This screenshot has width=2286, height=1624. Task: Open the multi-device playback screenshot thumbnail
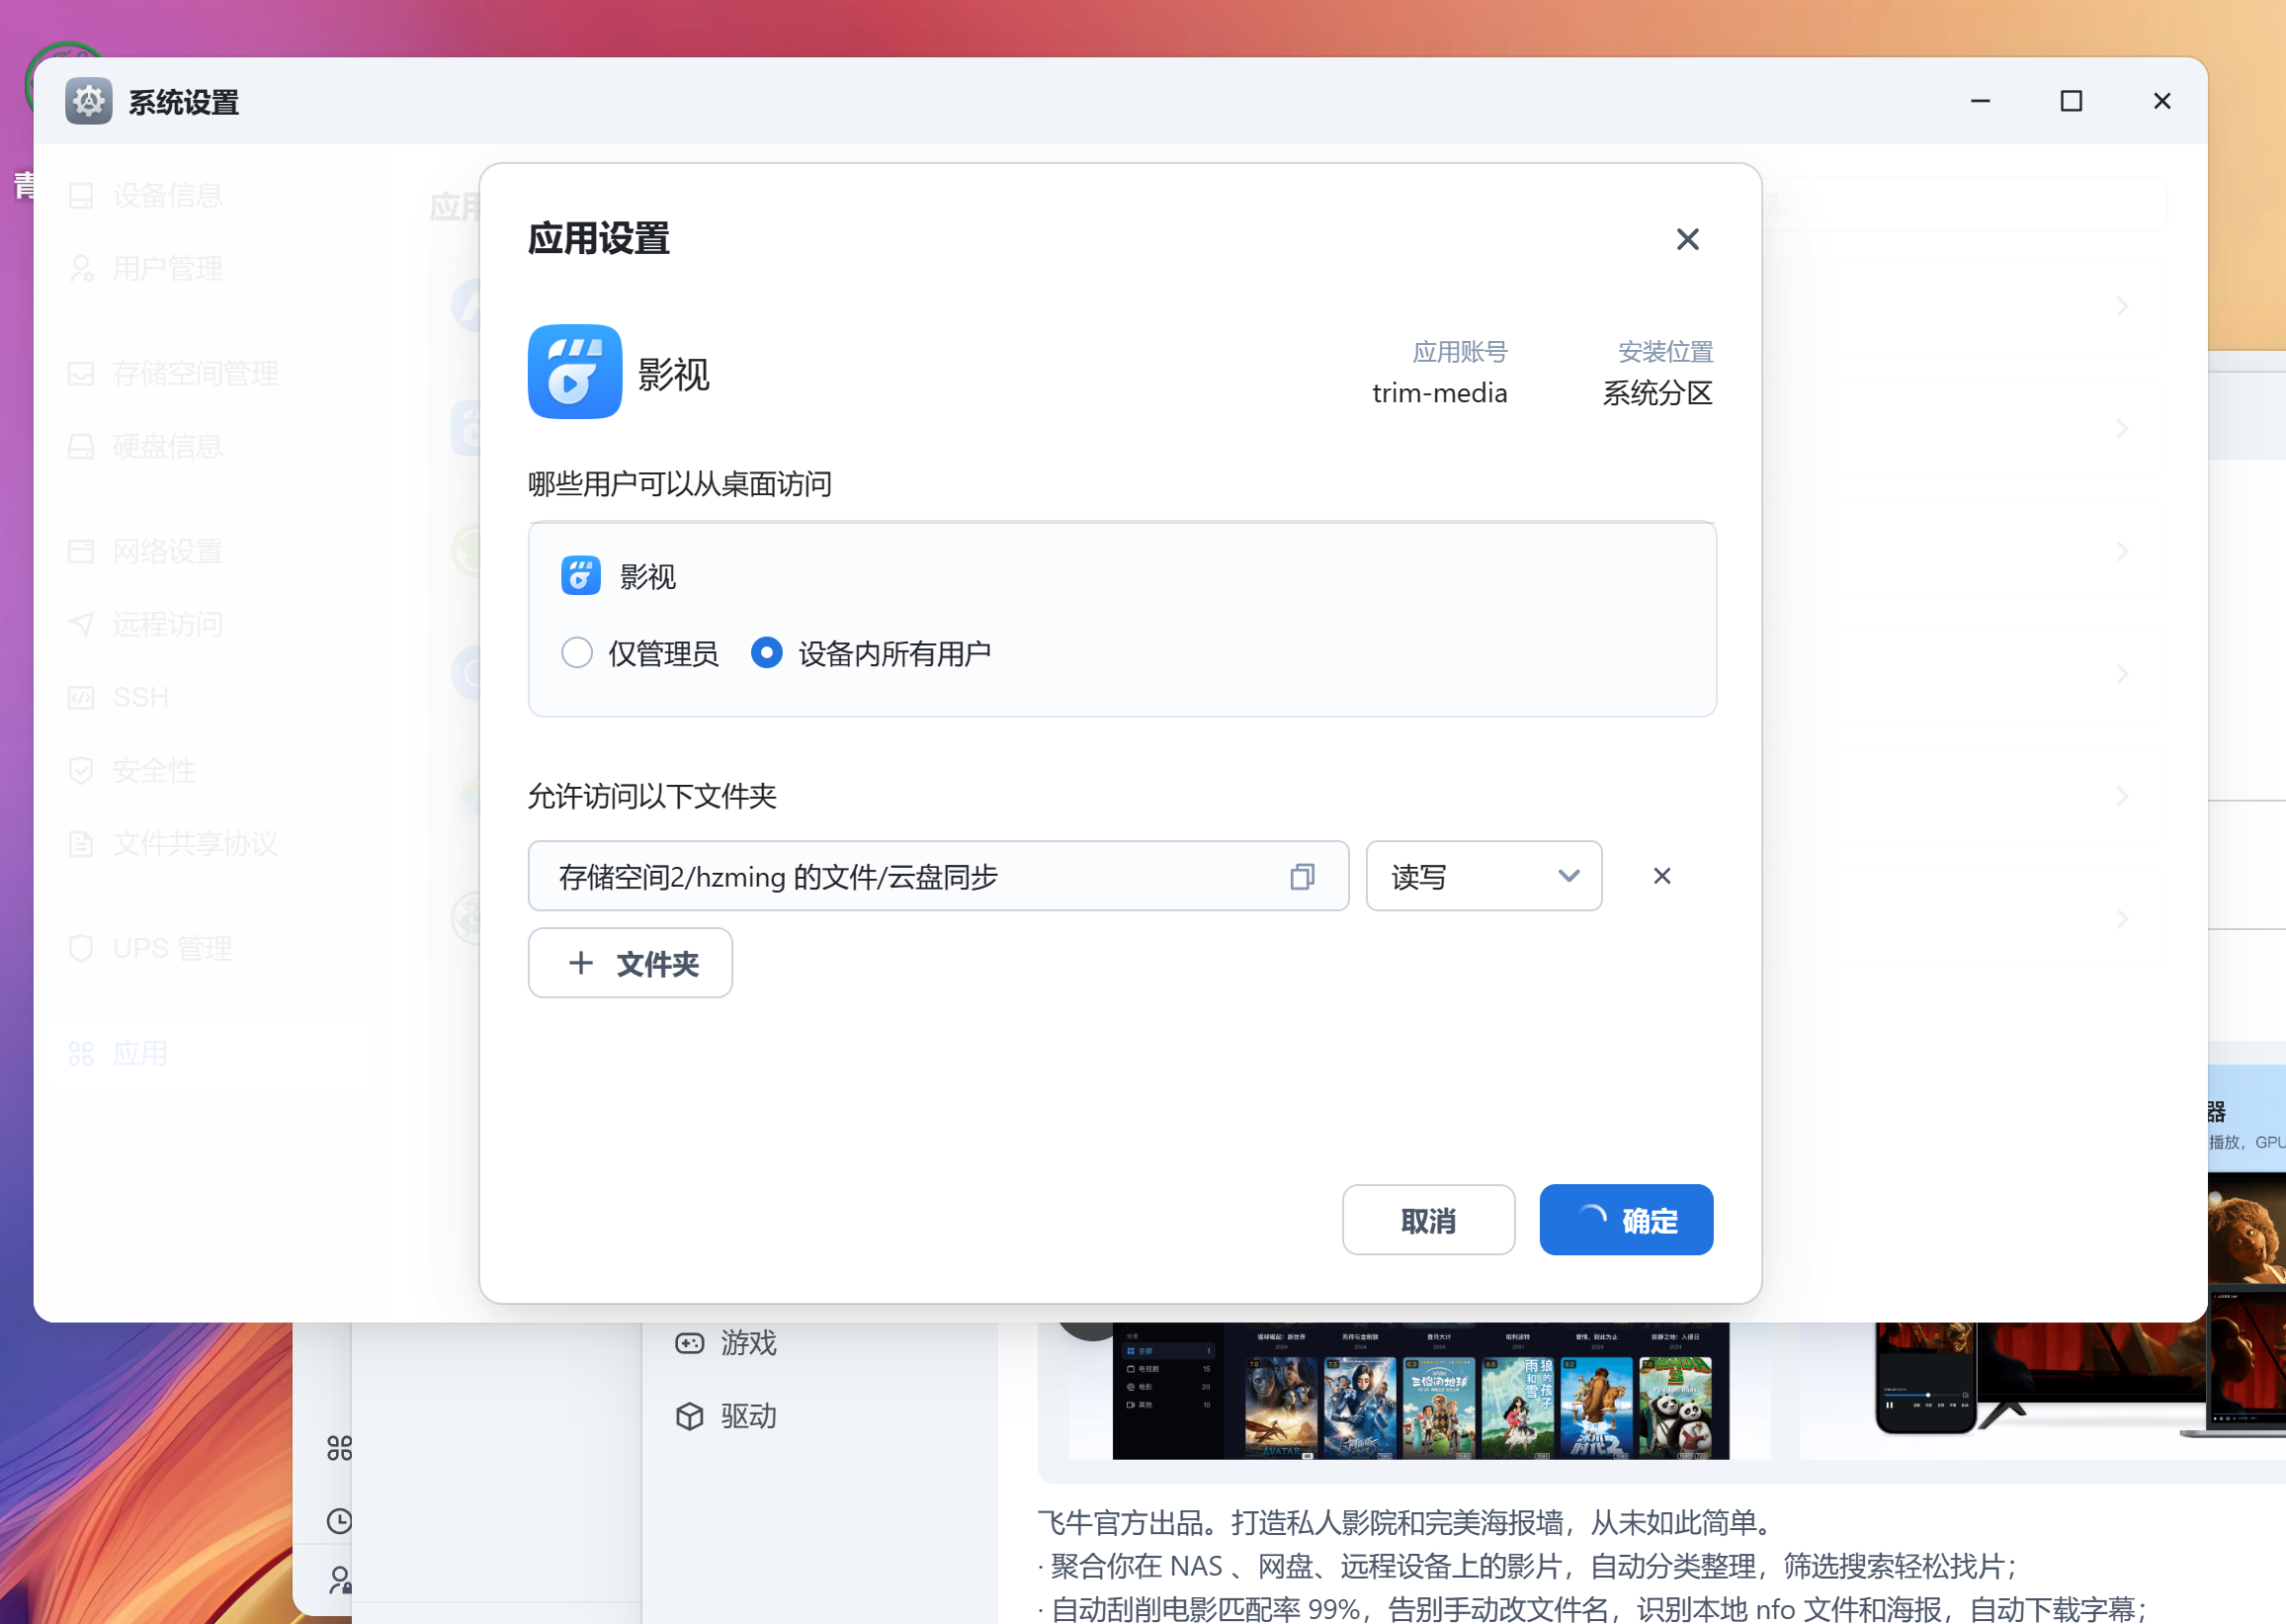[x=2042, y=1391]
